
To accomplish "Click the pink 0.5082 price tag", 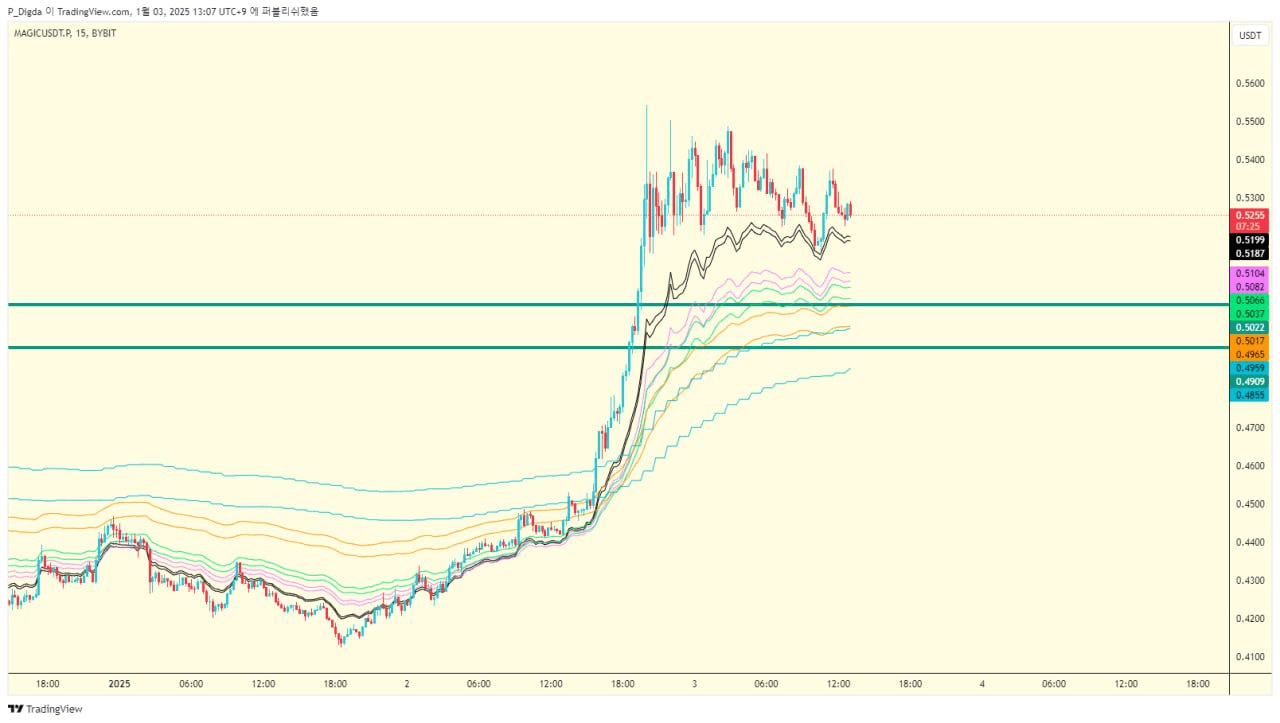I will pos(1250,287).
